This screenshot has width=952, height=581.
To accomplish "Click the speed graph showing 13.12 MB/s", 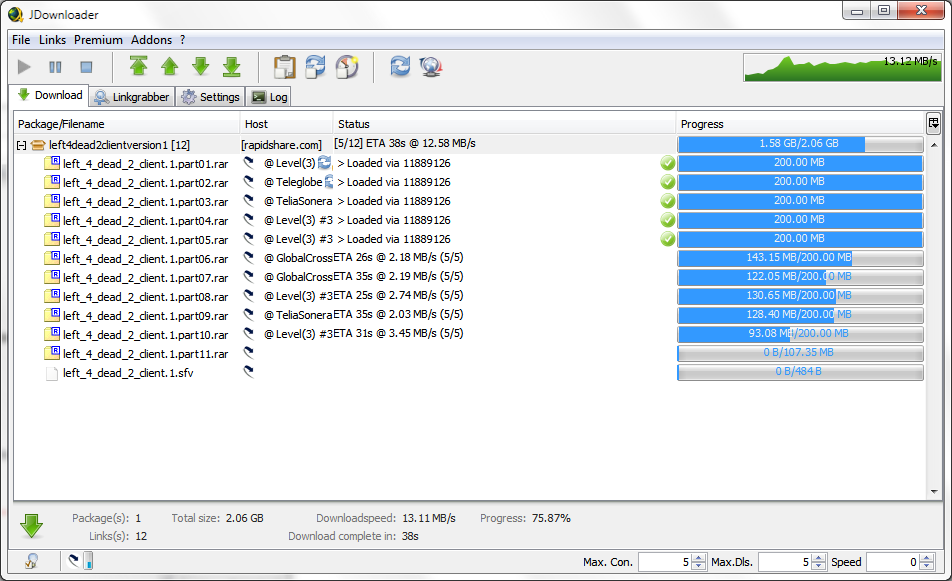I will click(x=842, y=67).
